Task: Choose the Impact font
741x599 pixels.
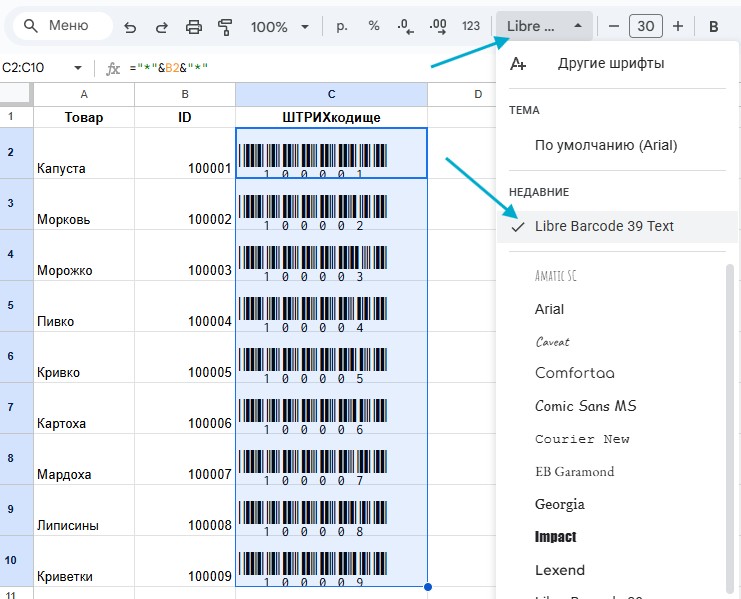Action: click(x=555, y=537)
